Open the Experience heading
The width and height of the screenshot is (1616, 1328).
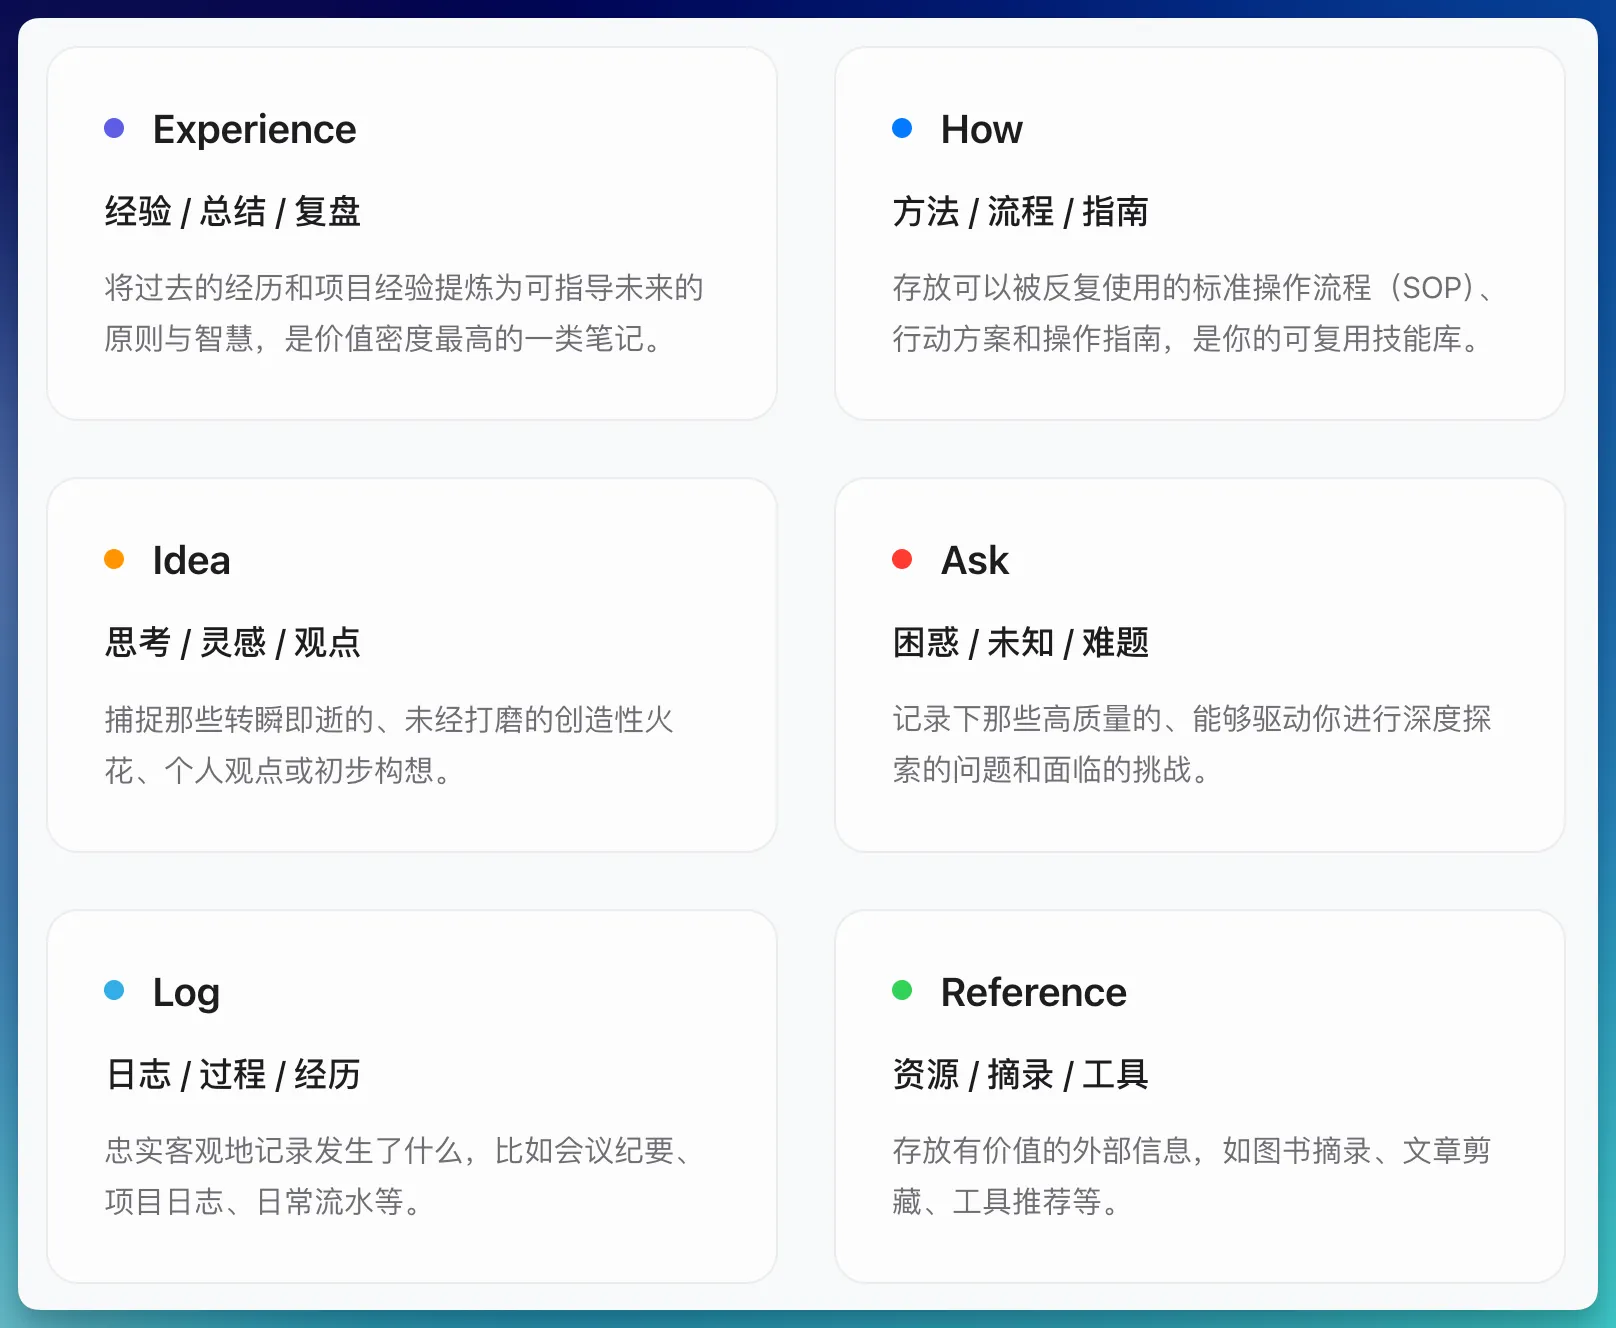(x=254, y=130)
